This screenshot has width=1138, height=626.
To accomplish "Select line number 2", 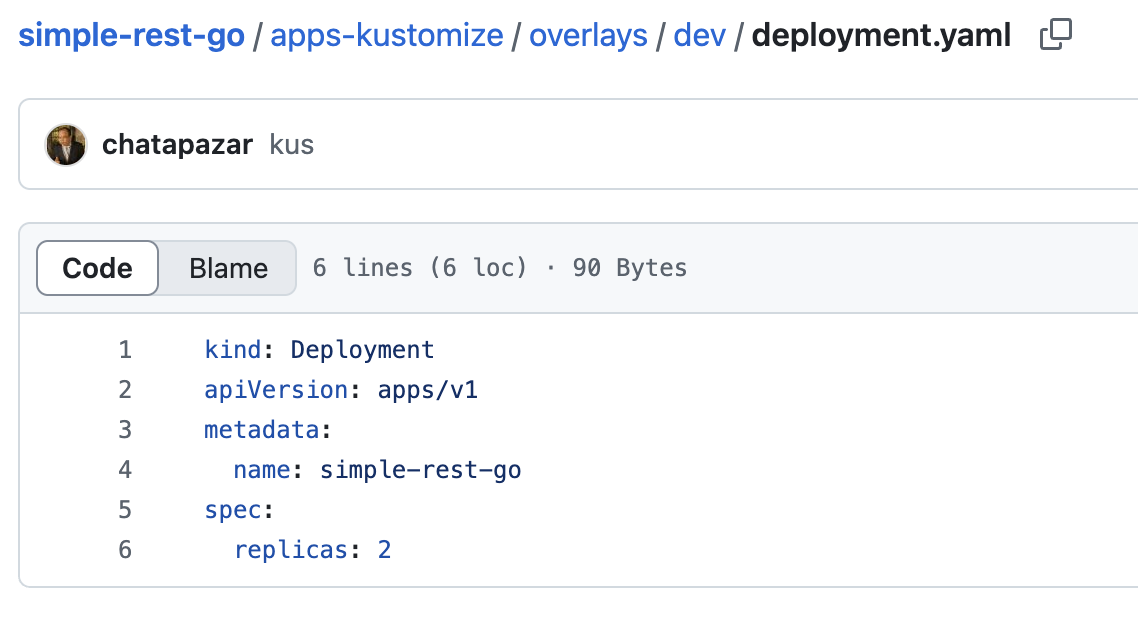I will tap(125, 390).
